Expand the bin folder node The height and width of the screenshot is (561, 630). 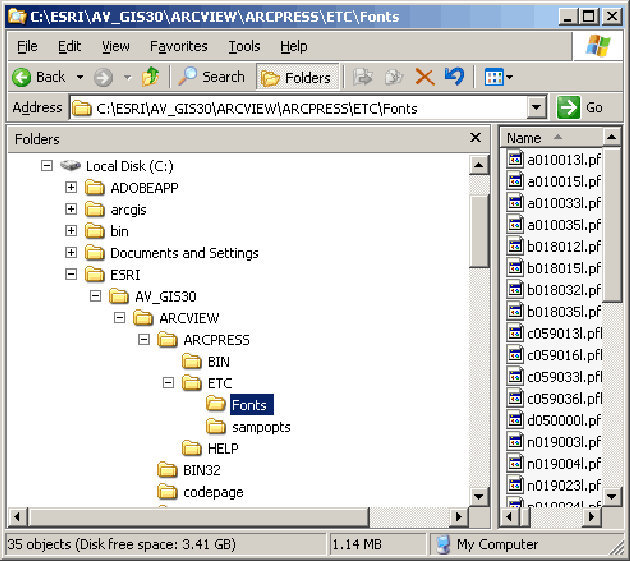(71, 231)
